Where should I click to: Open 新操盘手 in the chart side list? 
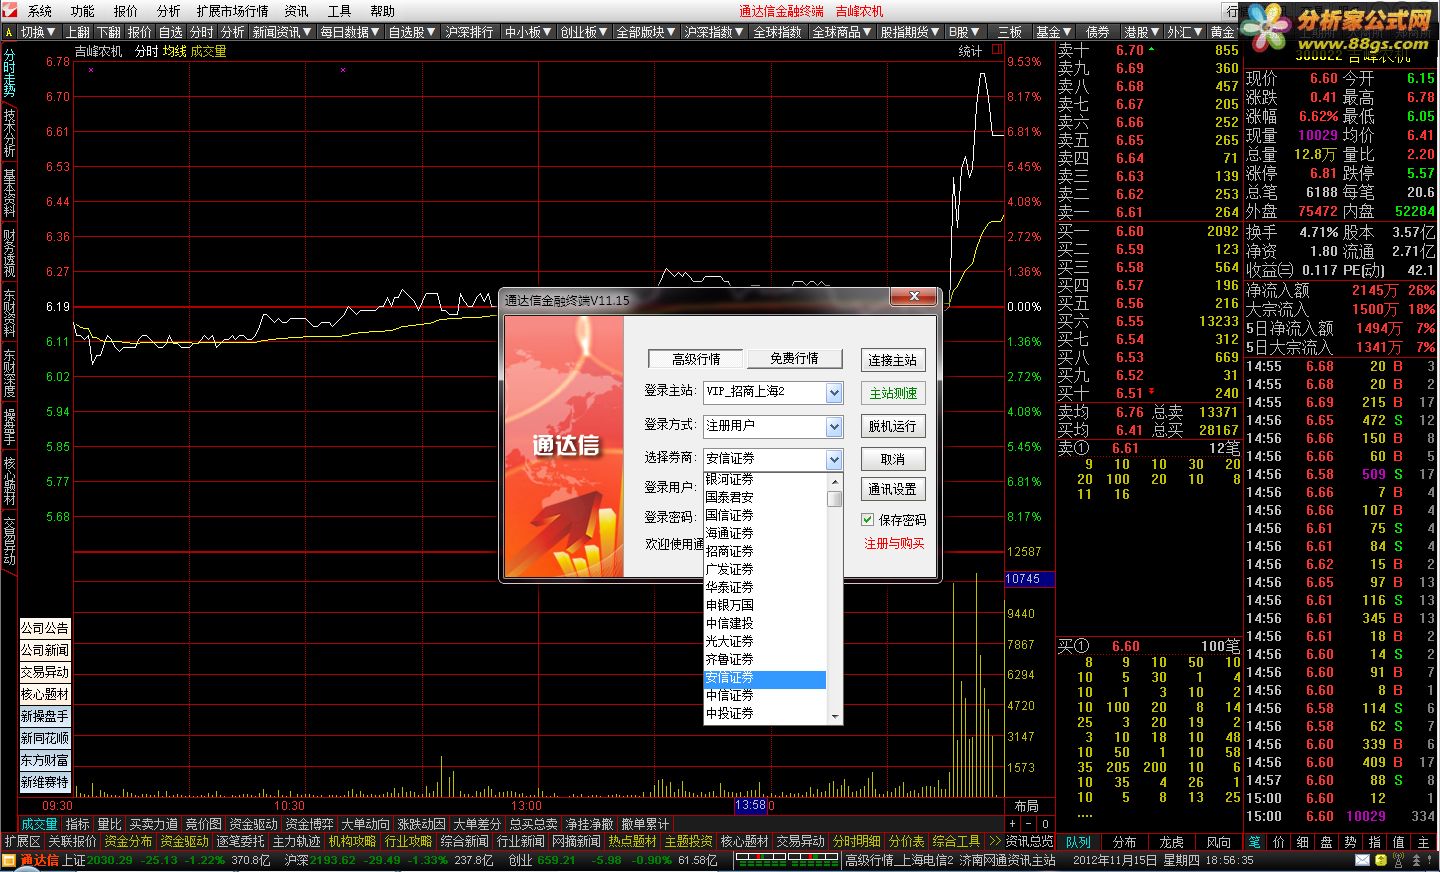(45, 716)
